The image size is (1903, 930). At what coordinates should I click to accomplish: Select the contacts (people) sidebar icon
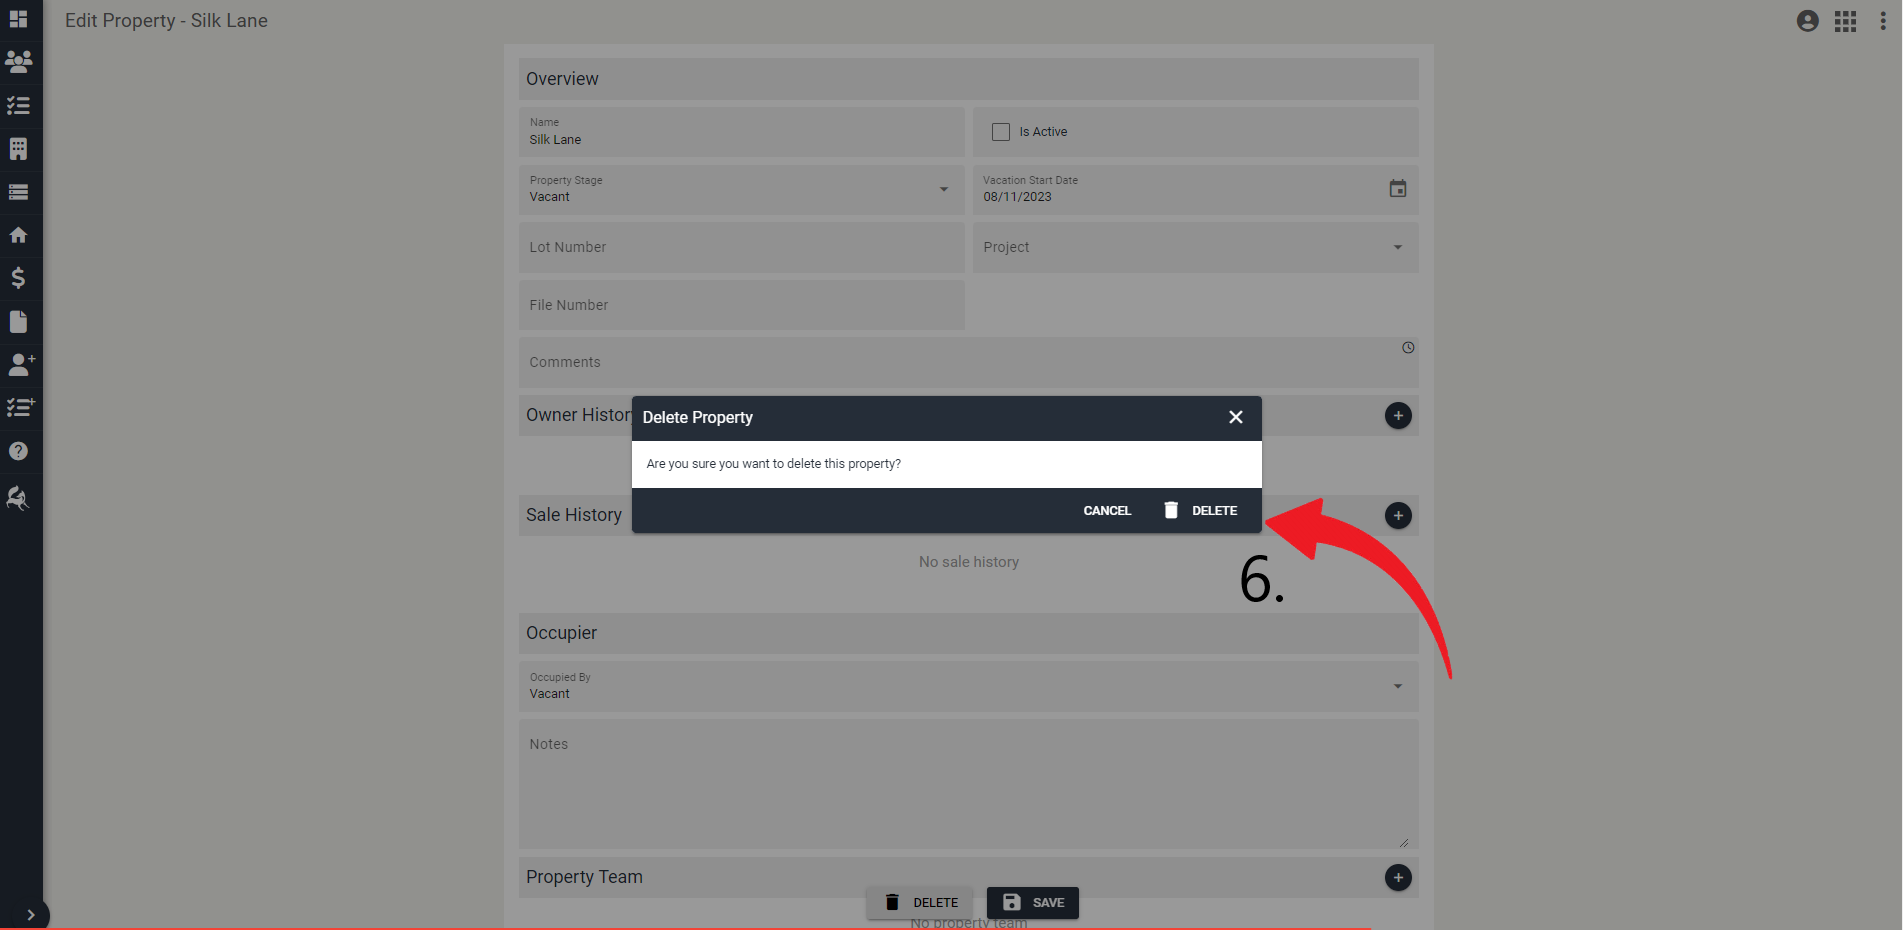click(19, 62)
